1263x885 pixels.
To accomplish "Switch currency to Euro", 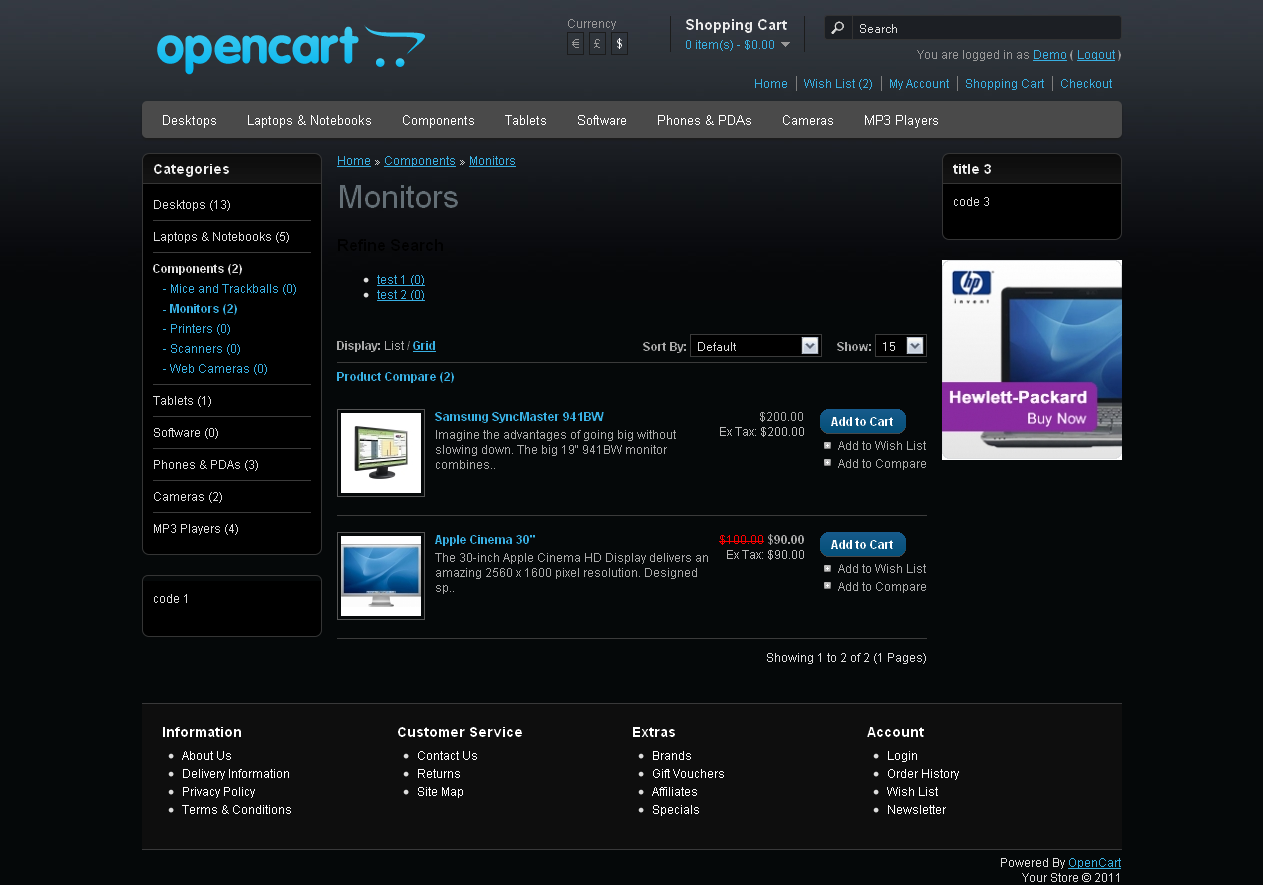I will tap(575, 44).
